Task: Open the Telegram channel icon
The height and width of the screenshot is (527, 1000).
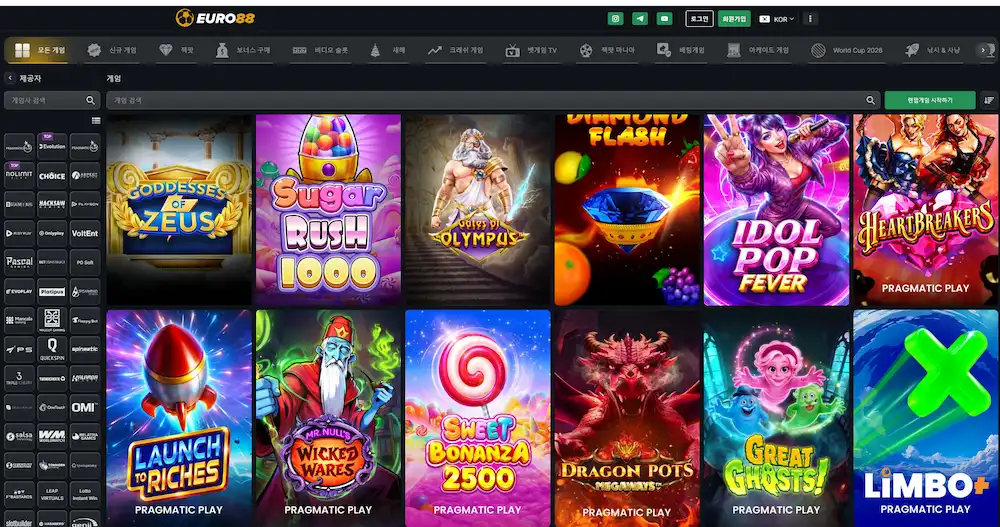Action: pos(640,19)
